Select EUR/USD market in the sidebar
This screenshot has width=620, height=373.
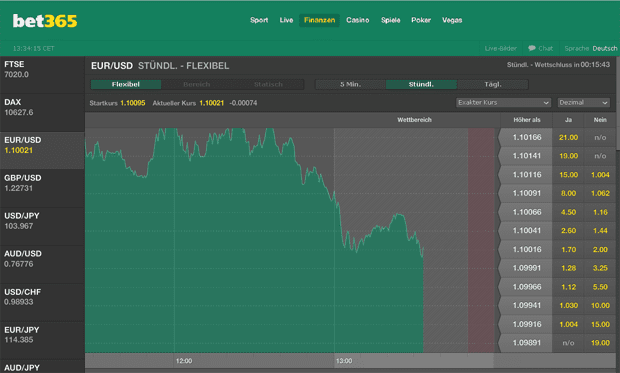point(42,151)
